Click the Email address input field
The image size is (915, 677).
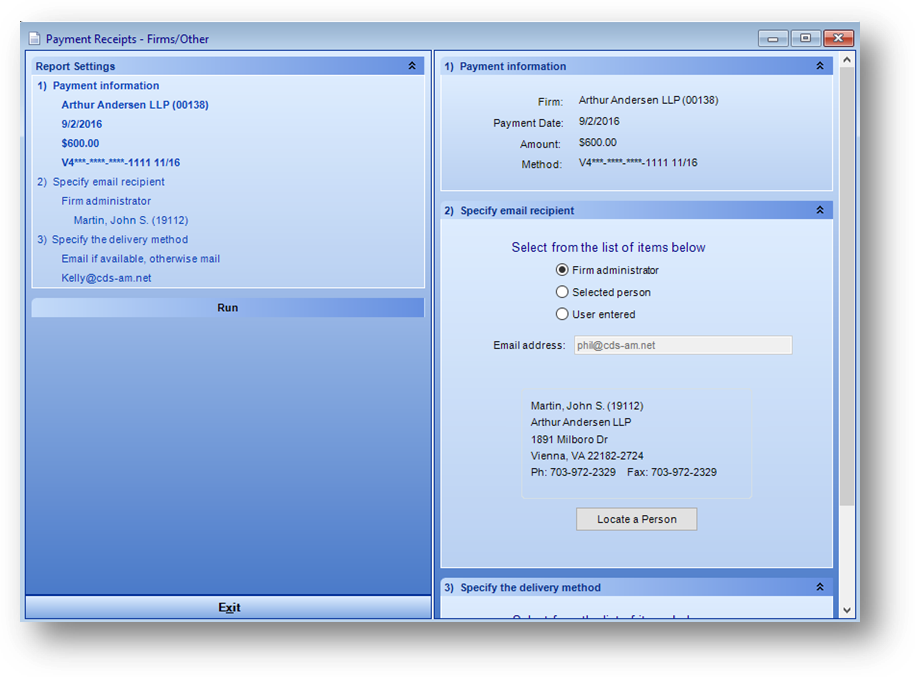(683, 345)
